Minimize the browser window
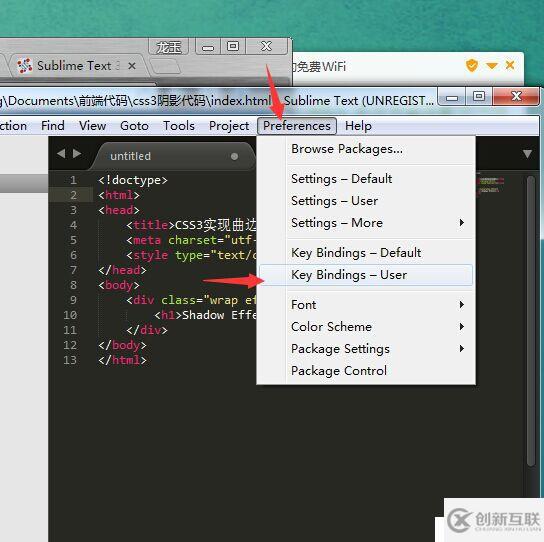 click(208, 46)
